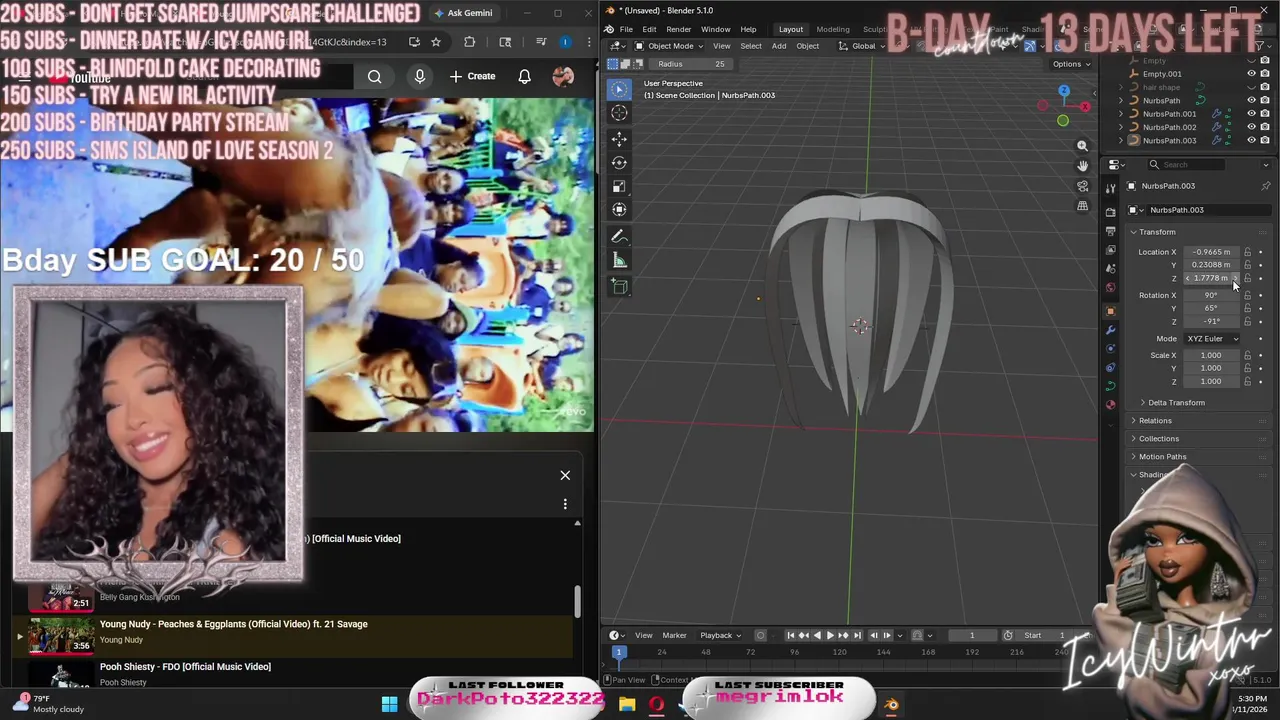Open the Material properties tab
Screen dimensions: 1280x720
[x=1110, y=405]
